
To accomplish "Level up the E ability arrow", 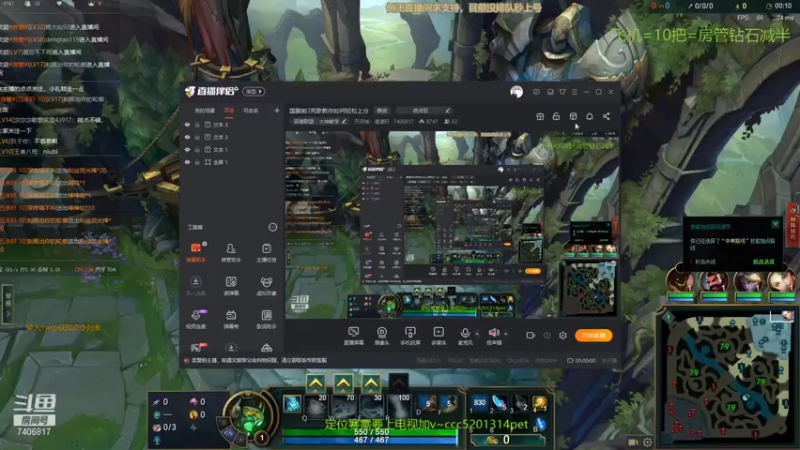I will pos(371,383).
